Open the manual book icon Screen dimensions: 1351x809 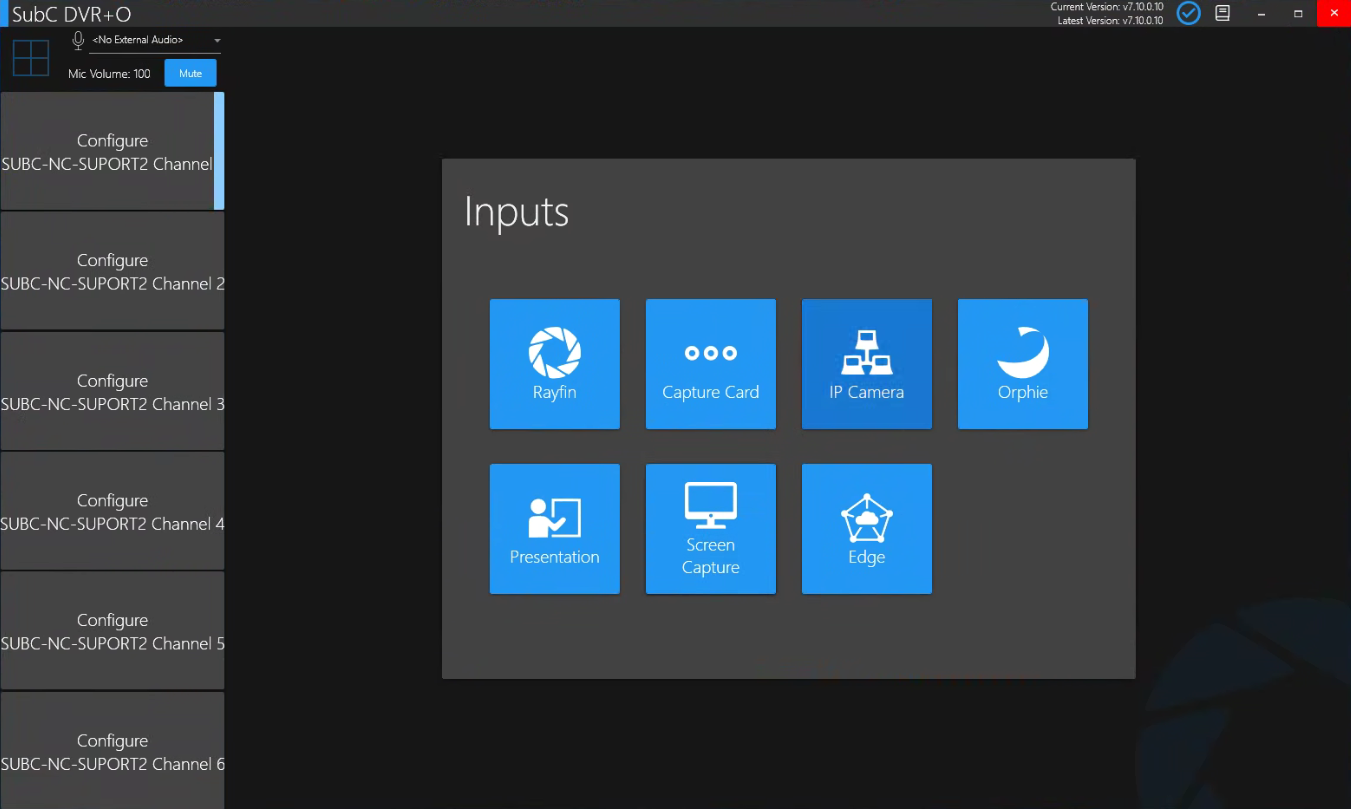(x=1222, y=13)
